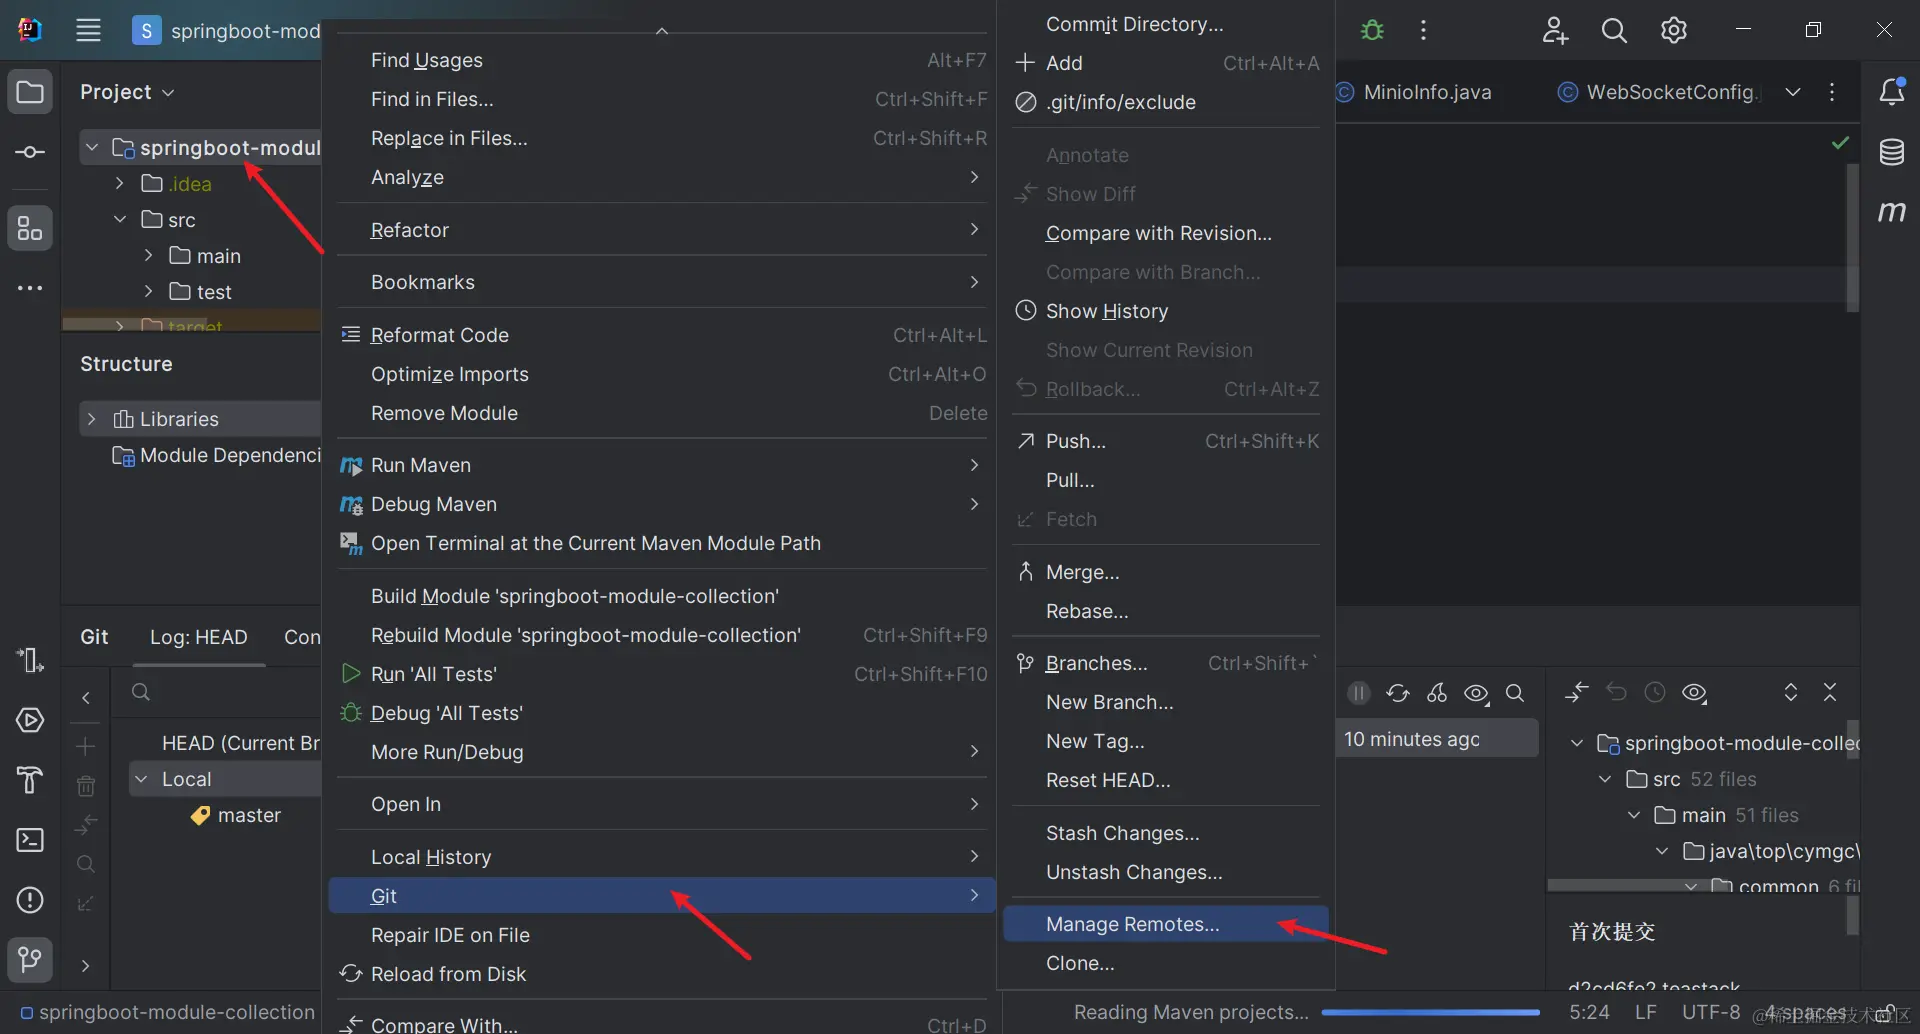1920x1034 pixels.
Task: Toggle the preview eye in commit details
Action: 1695,692
